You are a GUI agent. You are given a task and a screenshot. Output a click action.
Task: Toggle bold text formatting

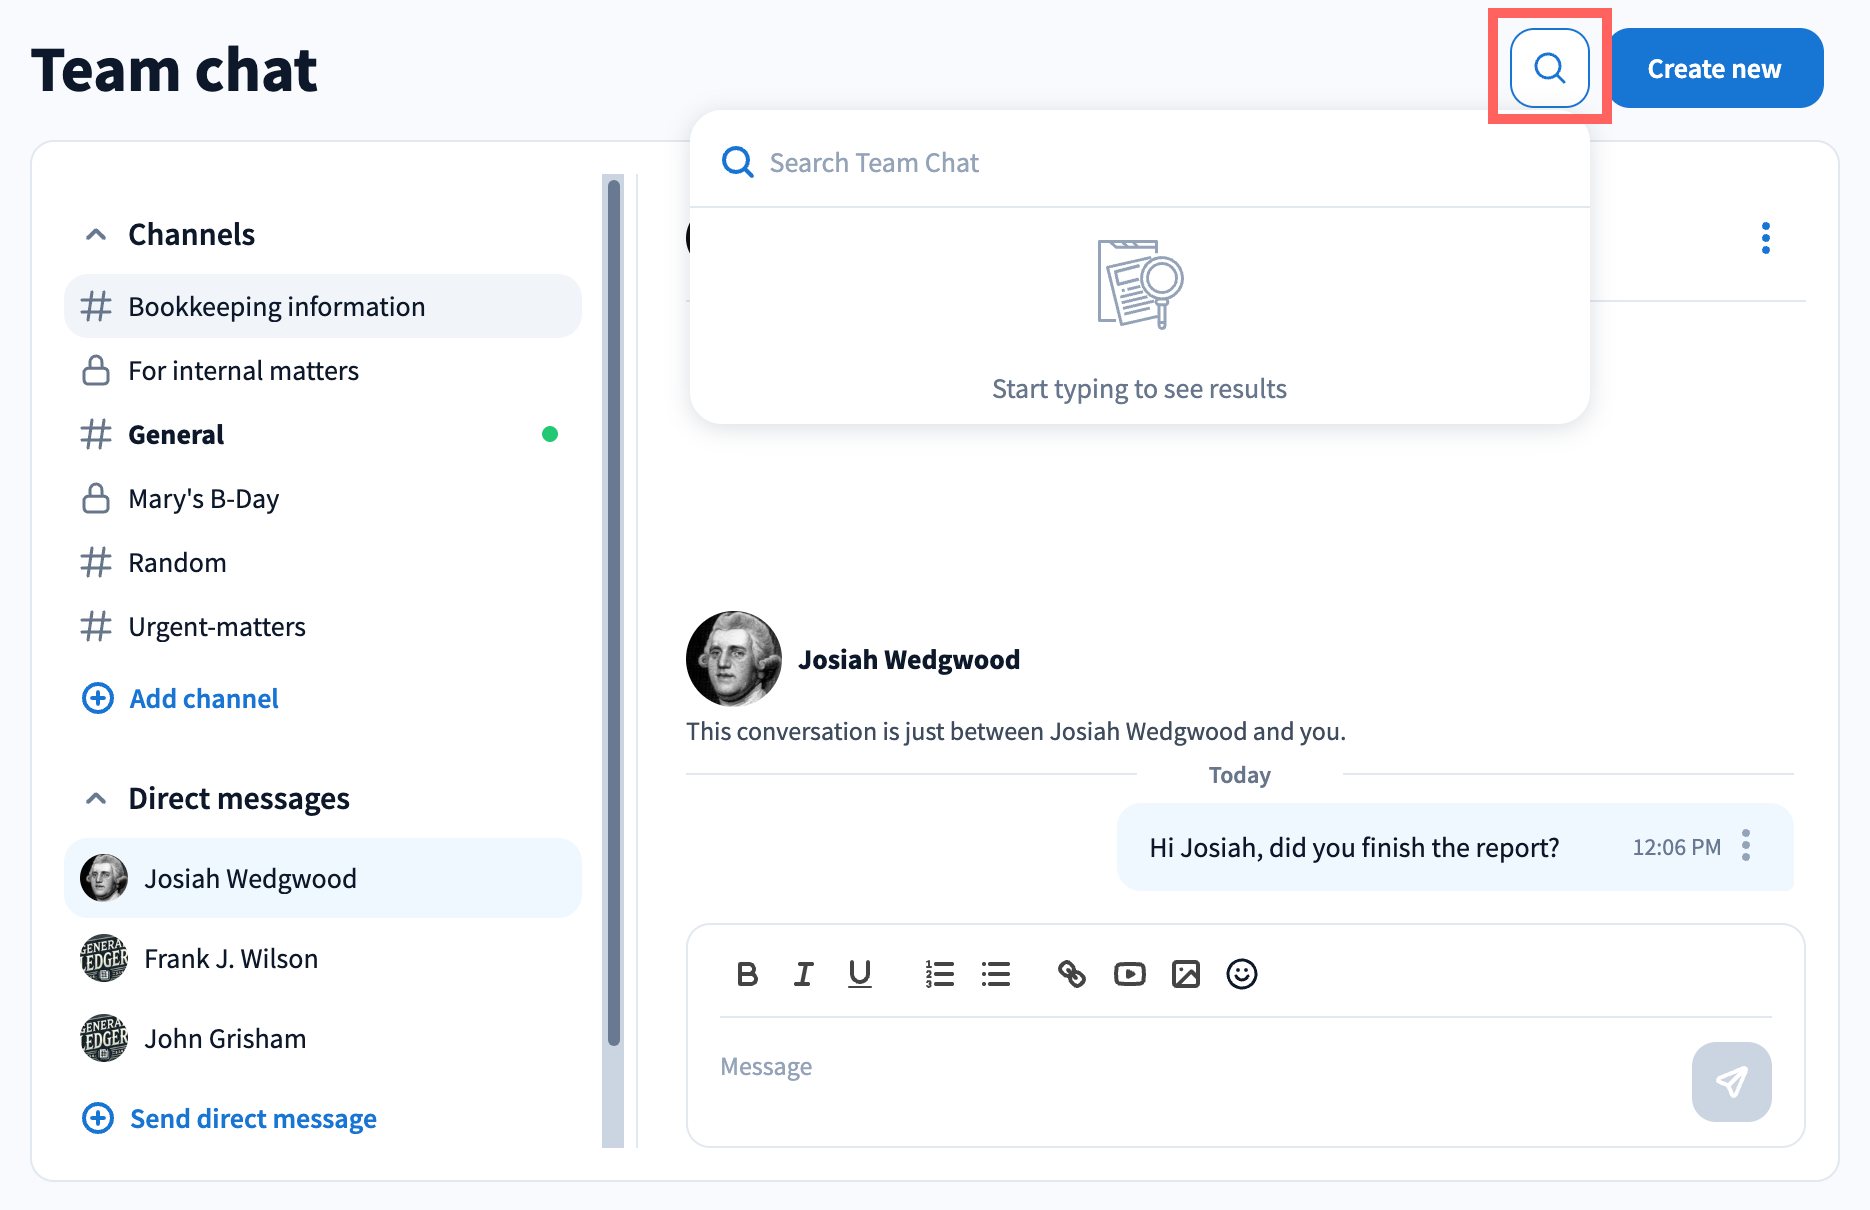747,974
